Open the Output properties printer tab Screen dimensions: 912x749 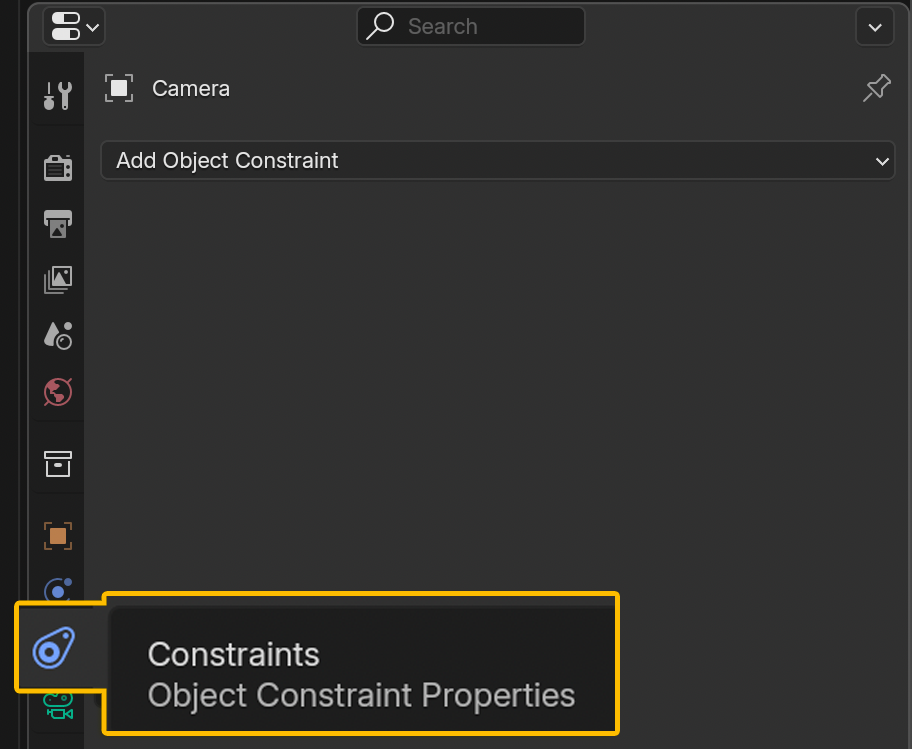click(58, 223)
